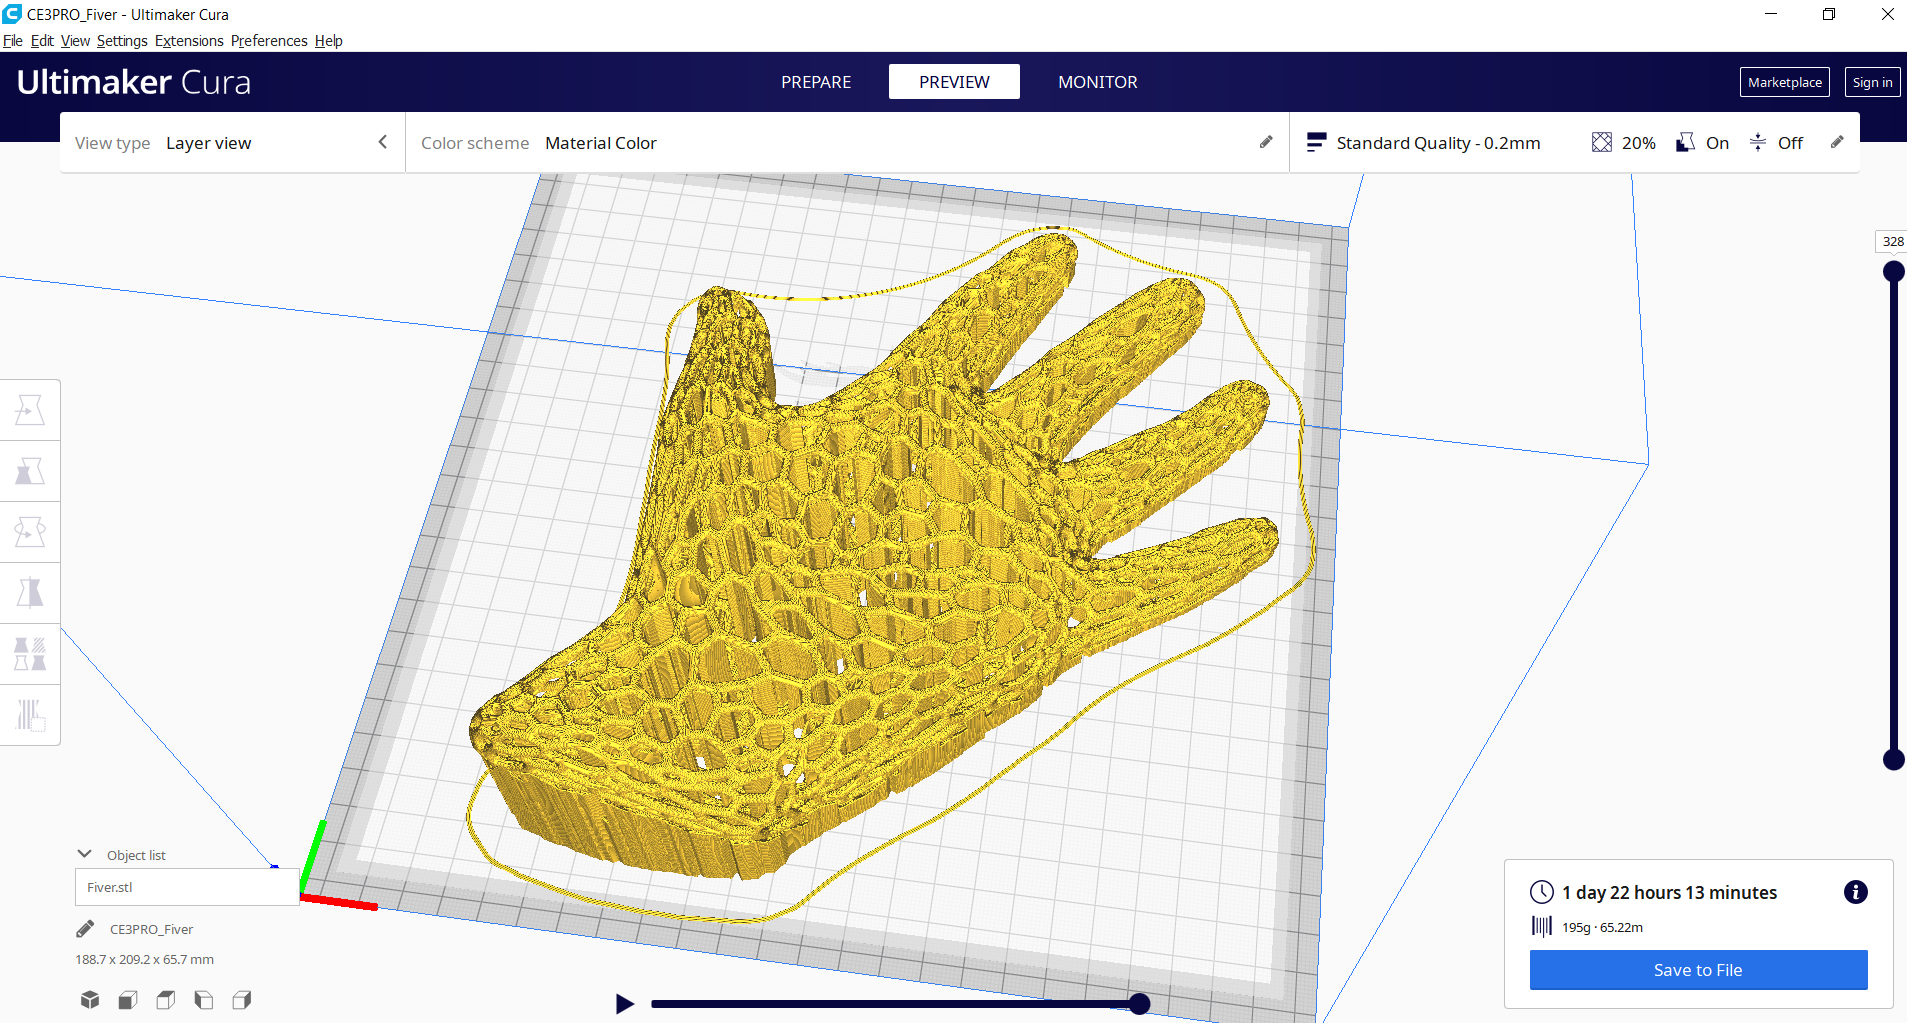Switch to the MONITOR stage
The image size is (1907, 1023).
point(1098,82)
